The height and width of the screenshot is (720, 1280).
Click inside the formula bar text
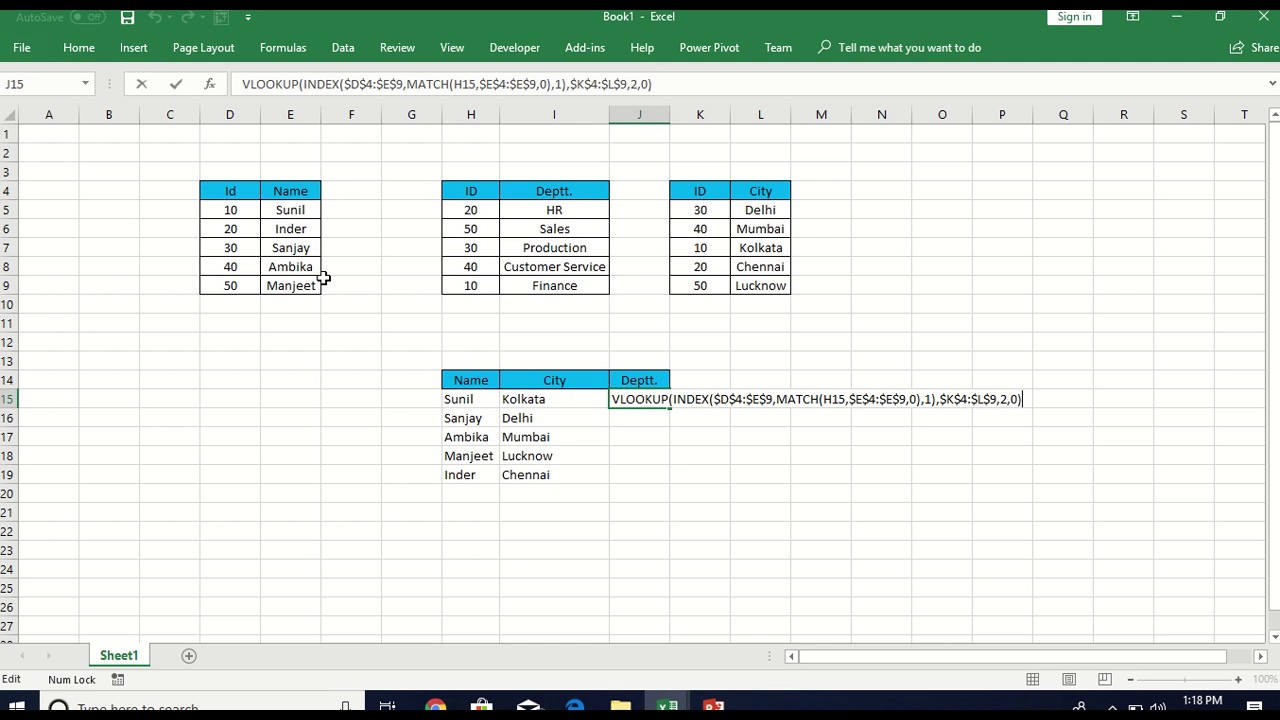click(446, 84)
